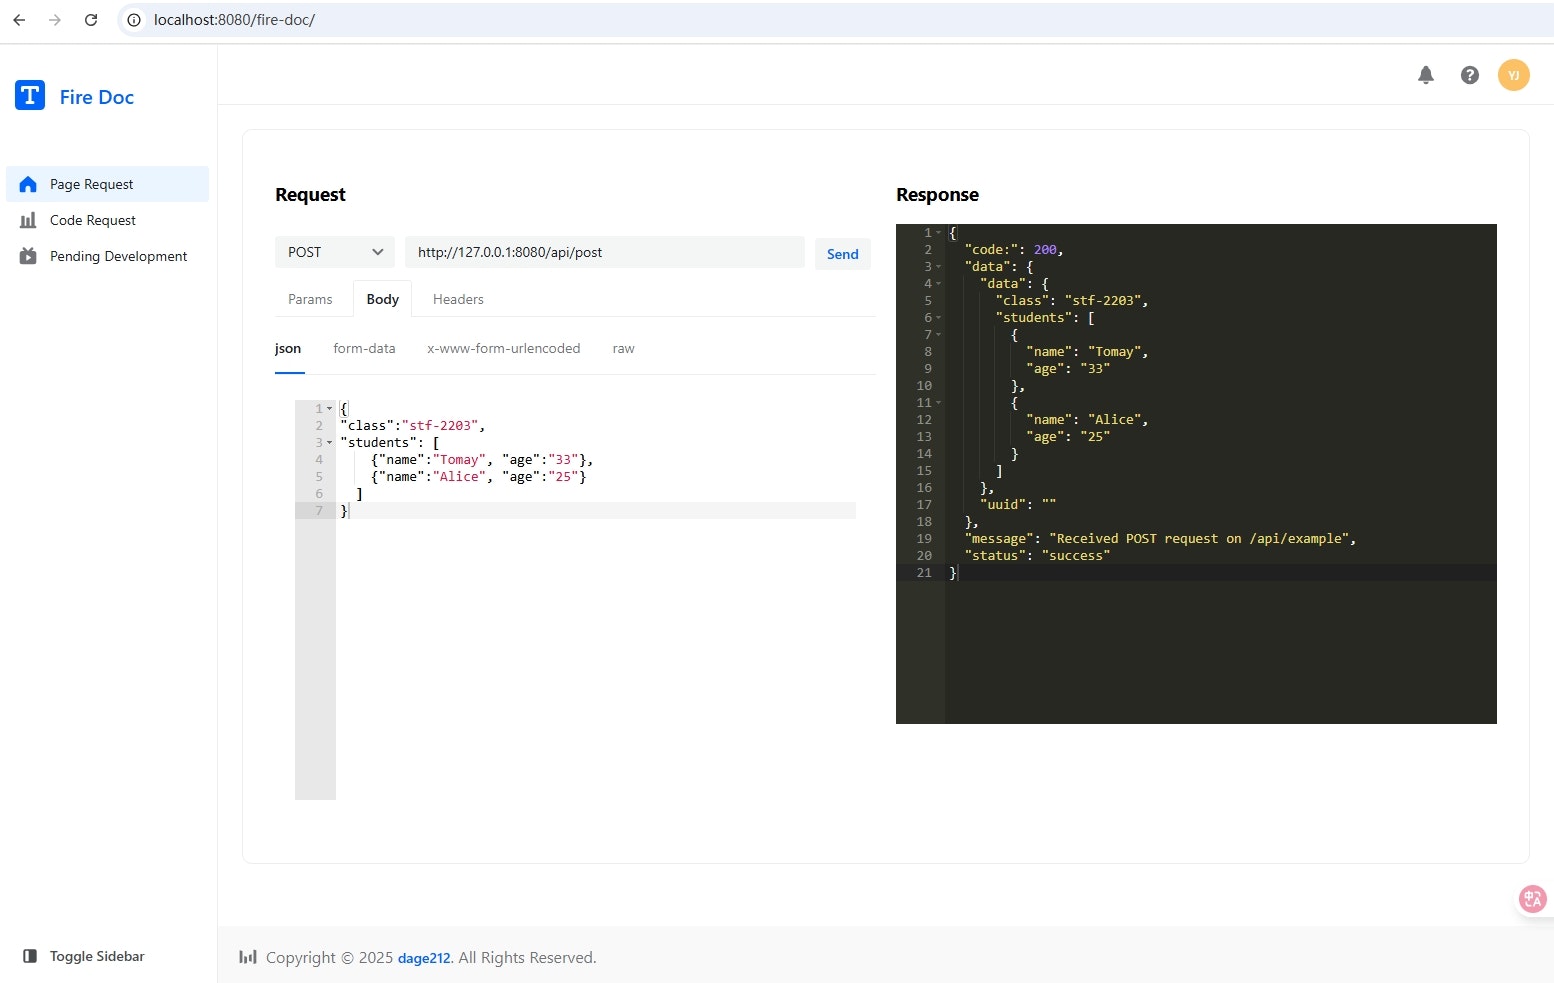Open Pending Development in sidebar
Viewport: 1554px width, 983px height.
108,256
